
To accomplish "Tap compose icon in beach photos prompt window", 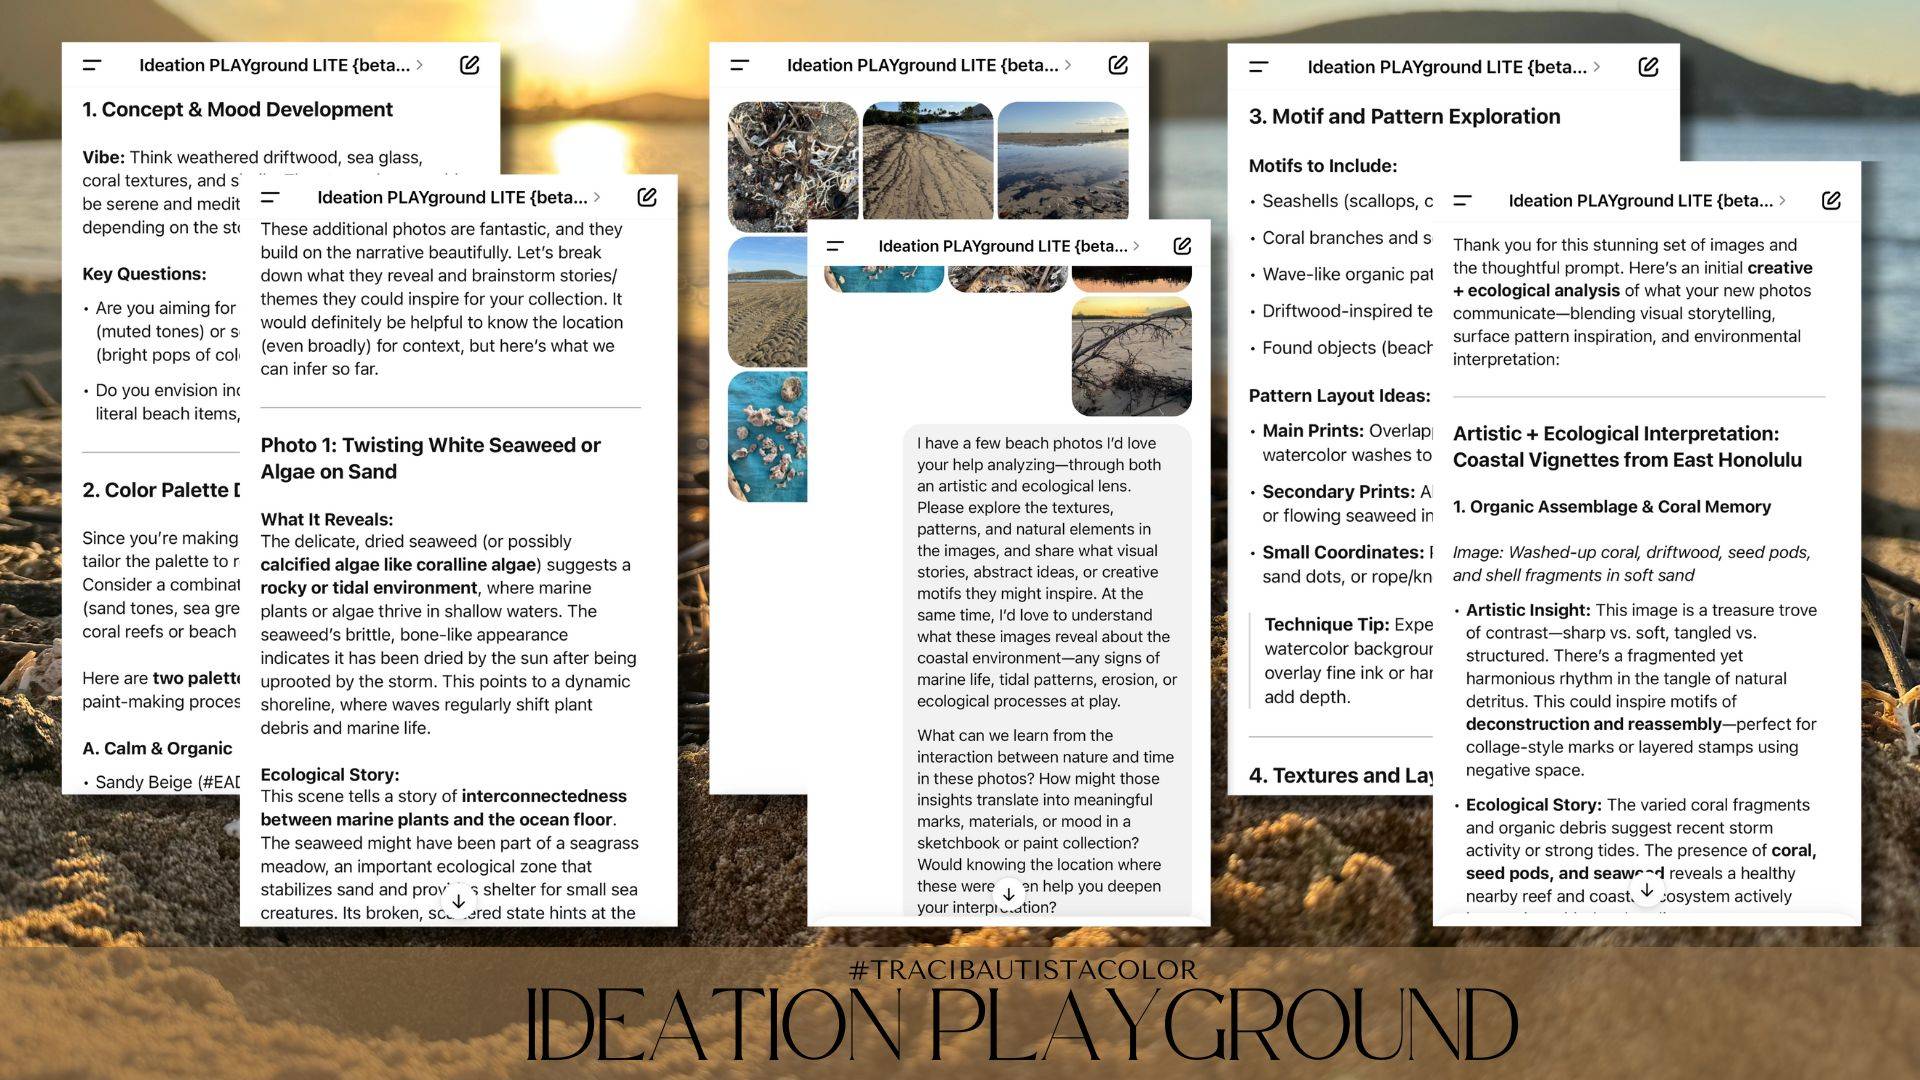I will coord(1182,246).
